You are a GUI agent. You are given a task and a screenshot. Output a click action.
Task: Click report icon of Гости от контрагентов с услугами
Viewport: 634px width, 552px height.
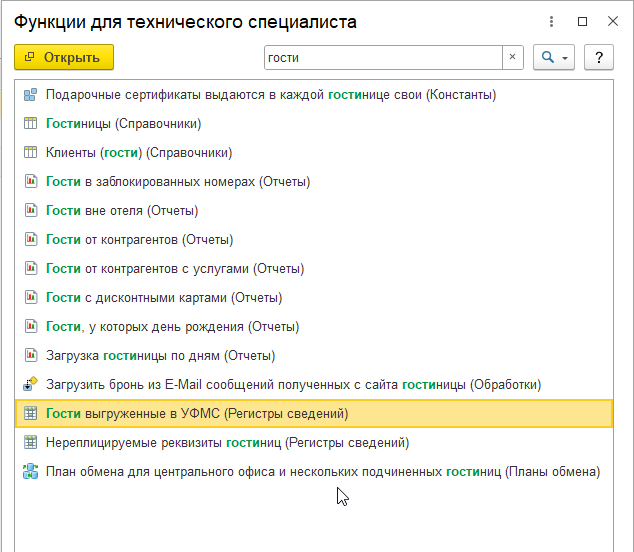click(x=31, y=268)
